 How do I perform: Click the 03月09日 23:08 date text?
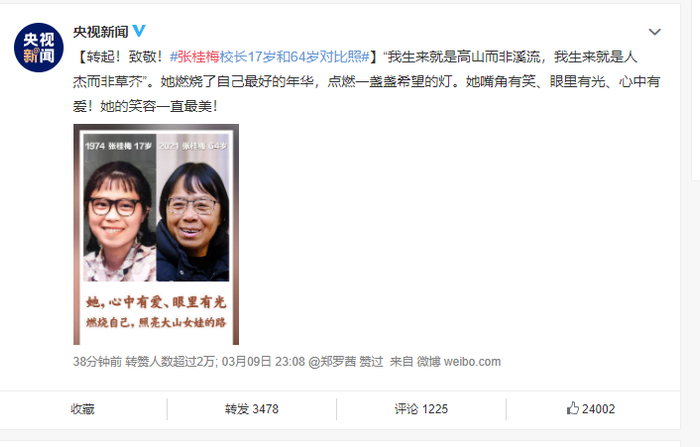point(263,362)
